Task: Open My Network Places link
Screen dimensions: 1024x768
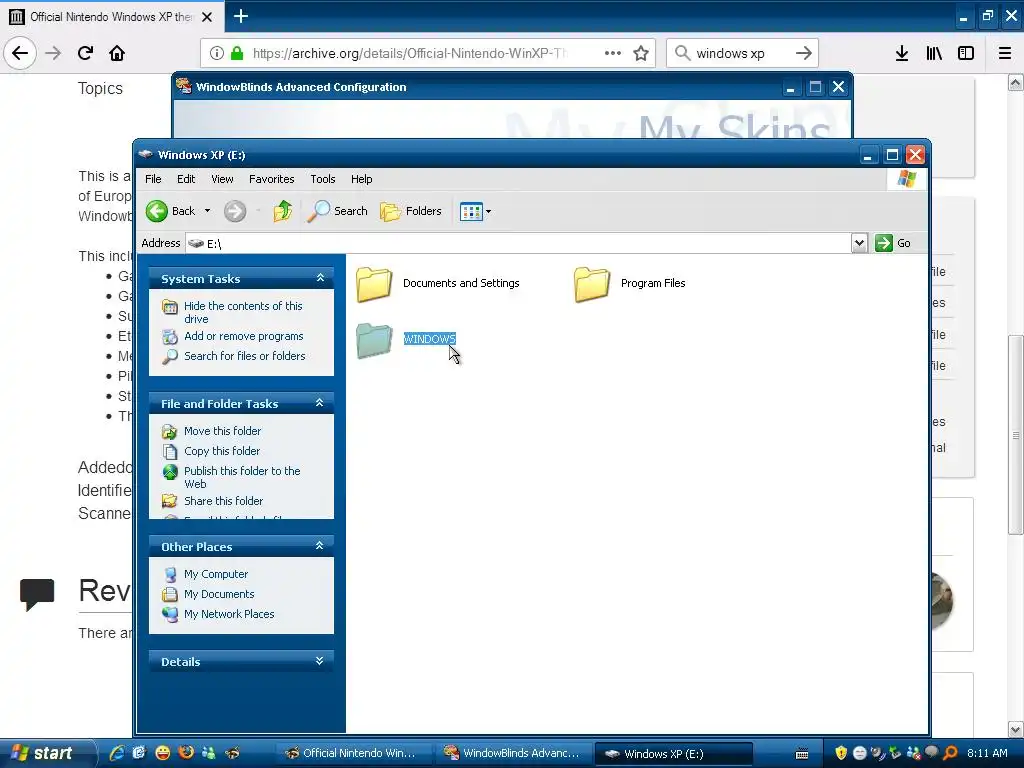Action: coord(229,614)
